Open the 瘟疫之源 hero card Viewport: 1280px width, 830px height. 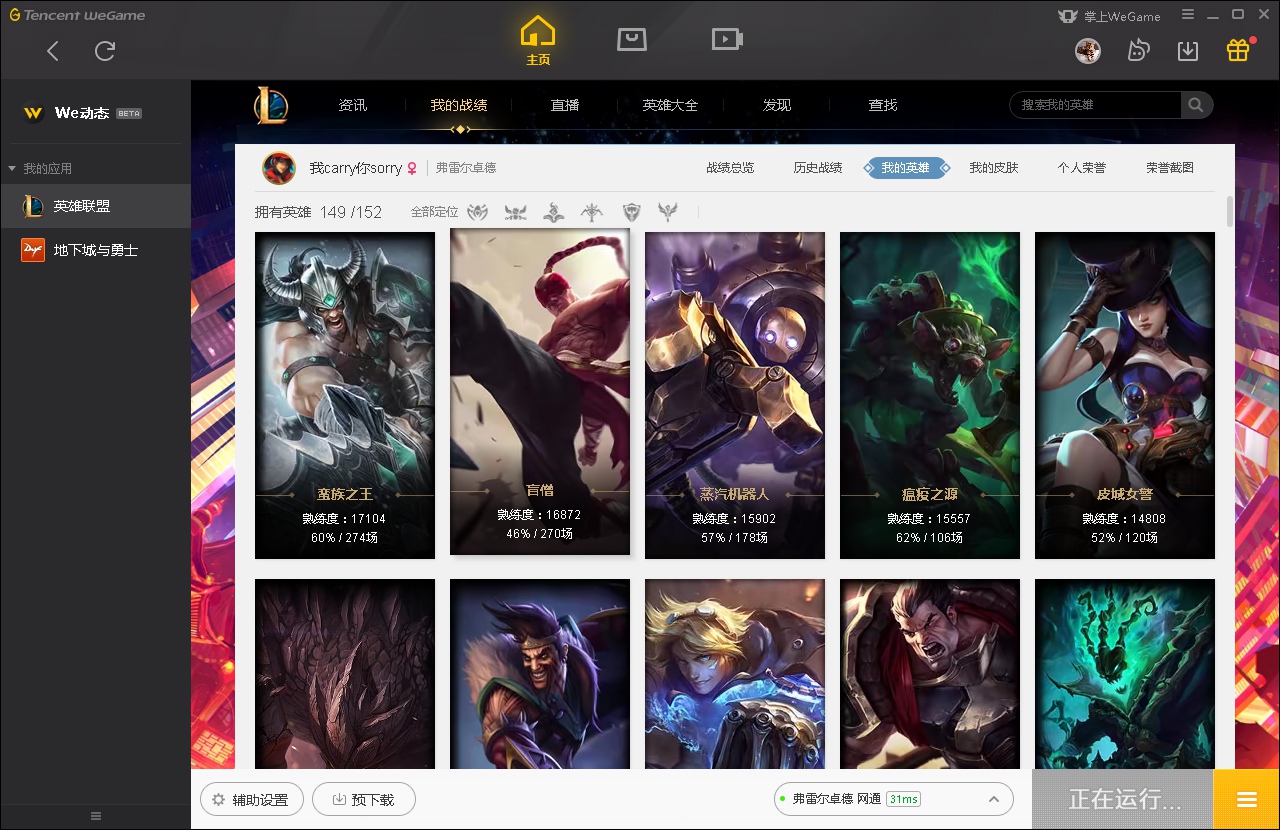(x=930, y=395)
